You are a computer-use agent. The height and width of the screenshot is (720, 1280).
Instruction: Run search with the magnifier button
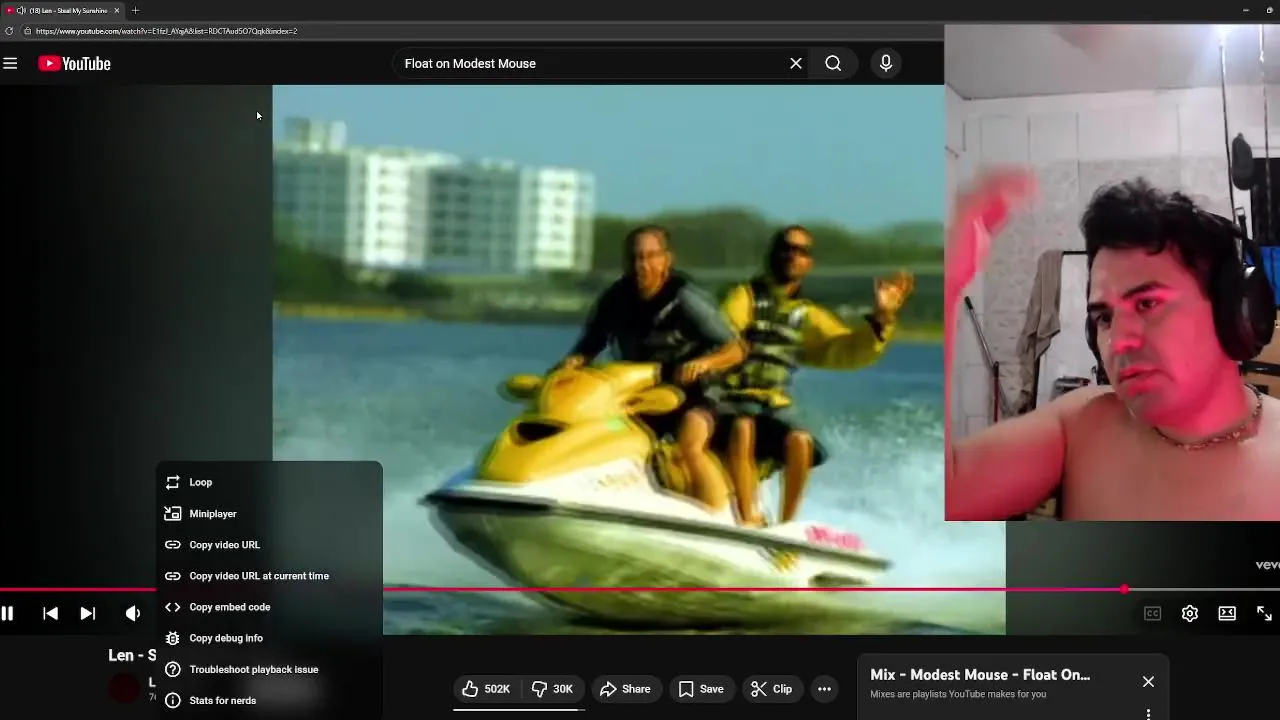(x=833, y=63)
